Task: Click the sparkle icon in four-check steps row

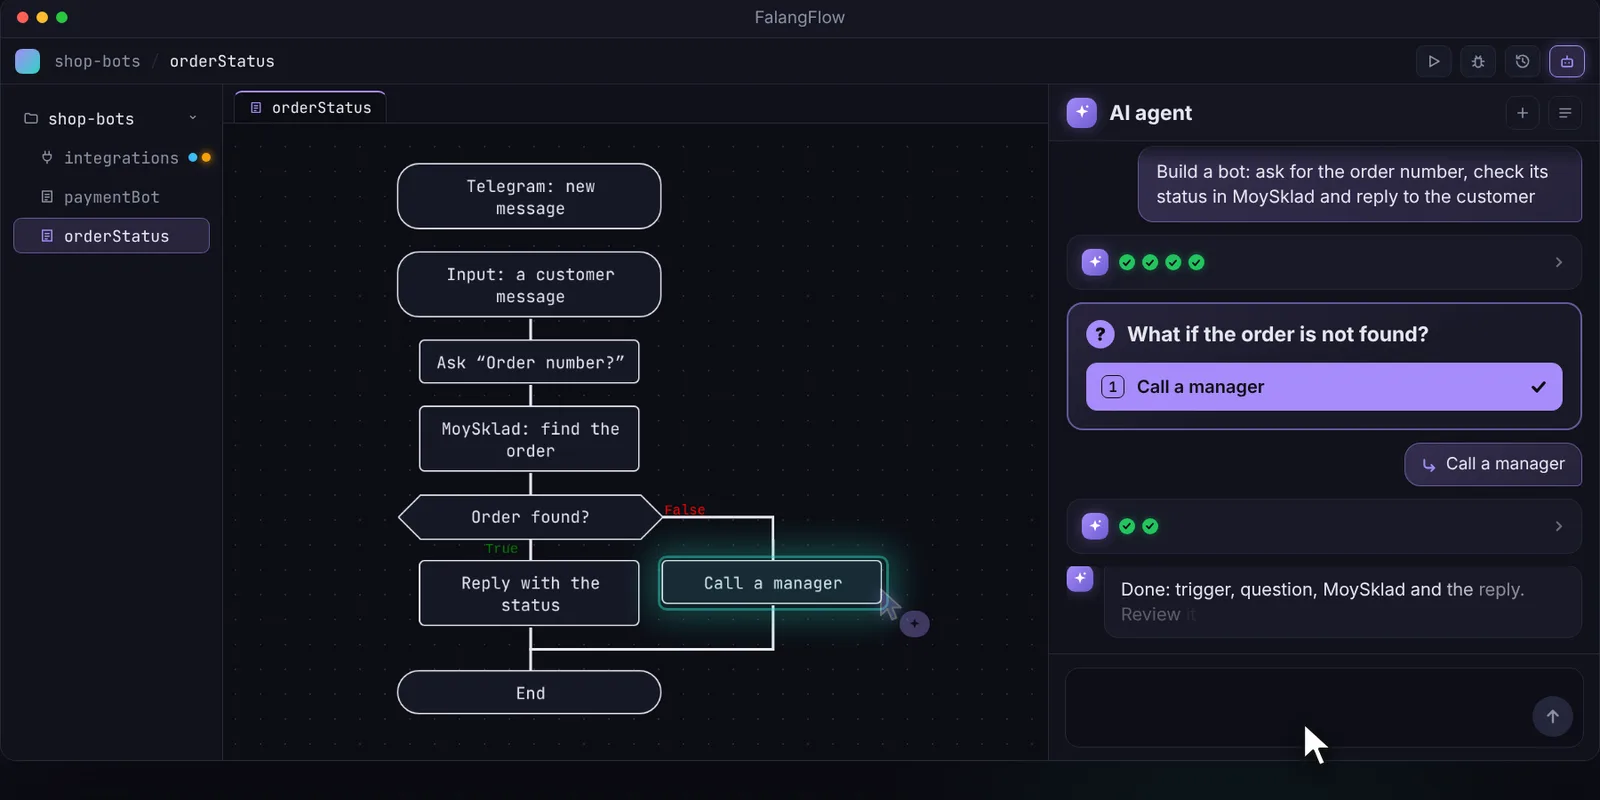Action: (1095, 262)
